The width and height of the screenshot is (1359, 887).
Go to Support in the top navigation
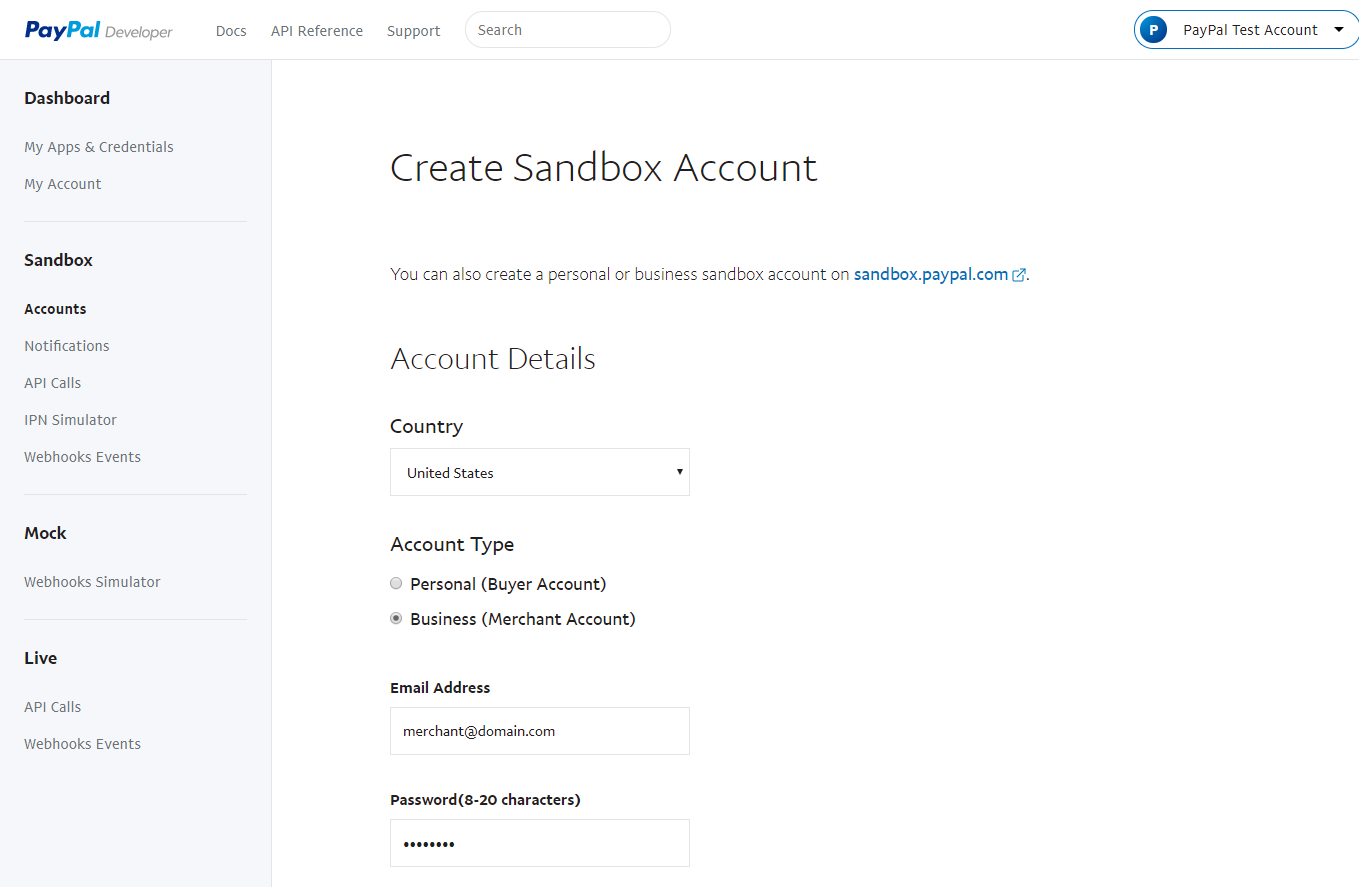pyautogui.click(x=414, y=31)
